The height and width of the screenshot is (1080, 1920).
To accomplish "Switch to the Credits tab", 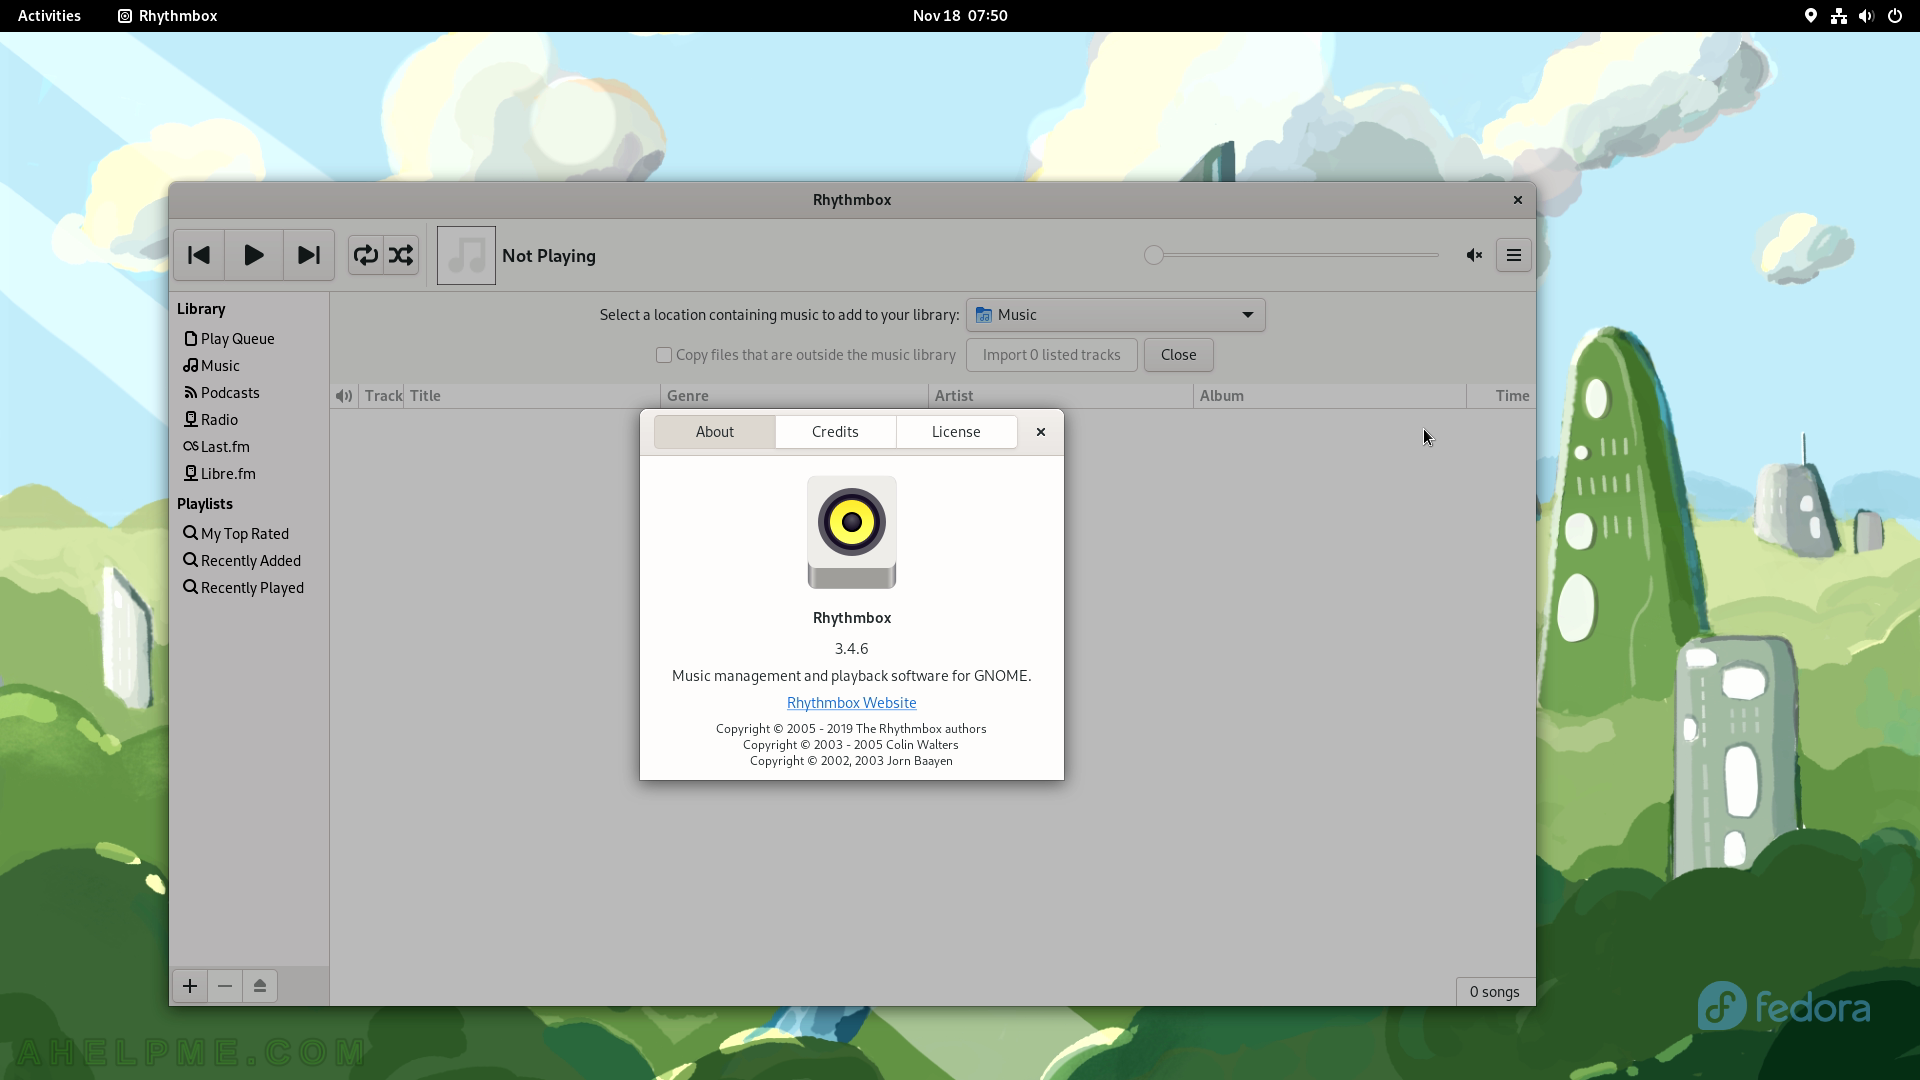I will pyautogui.click(x=835, y=432).
